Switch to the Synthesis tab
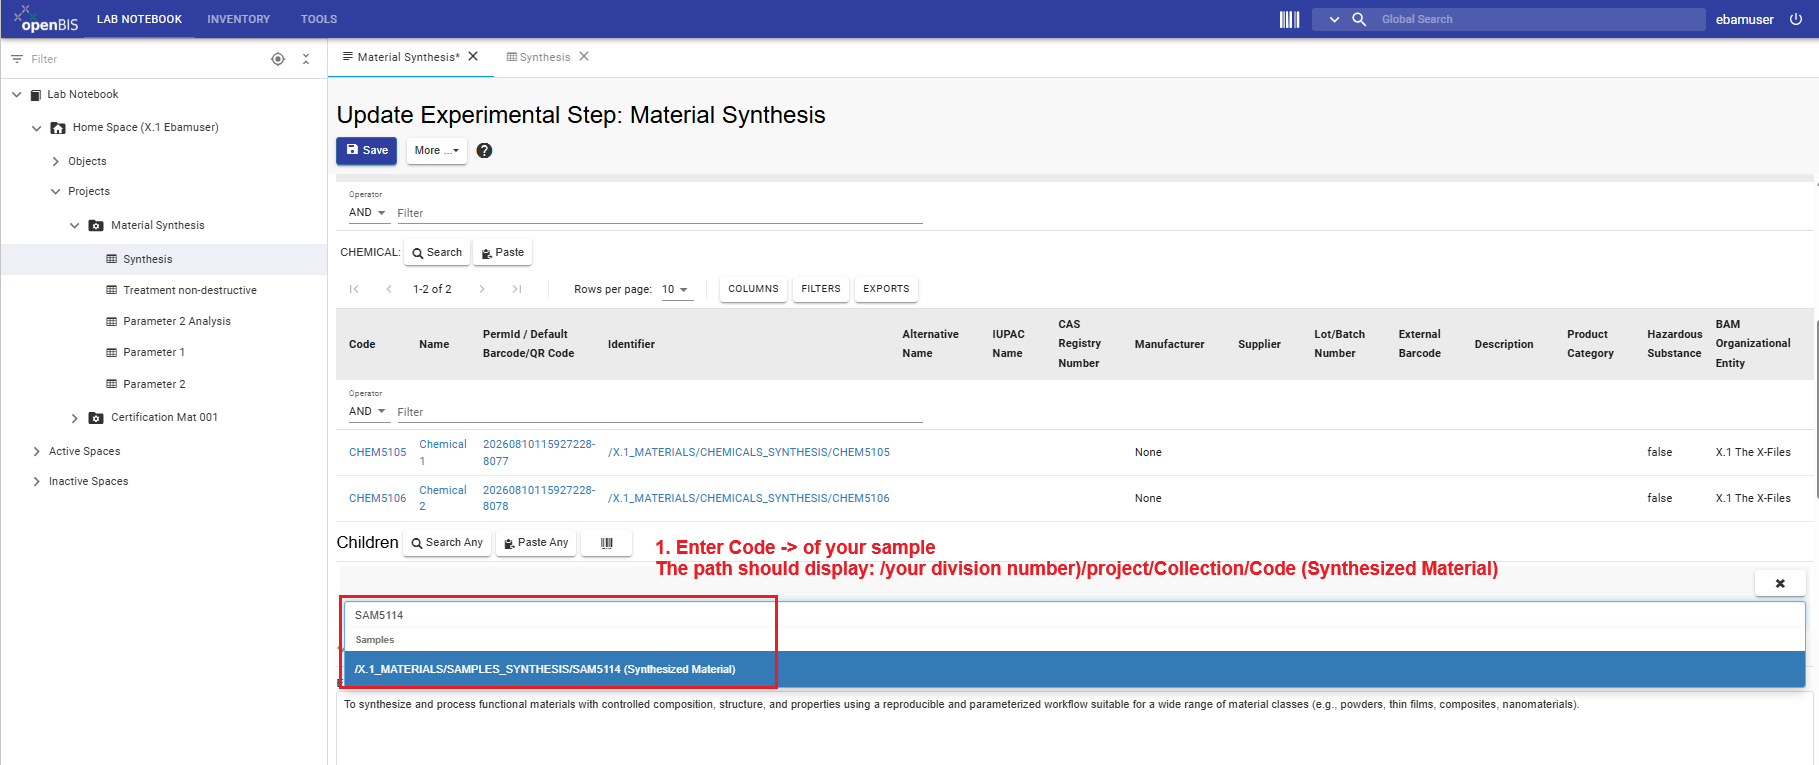Viewport: 1819px width, 765px height. coord(544,57)
